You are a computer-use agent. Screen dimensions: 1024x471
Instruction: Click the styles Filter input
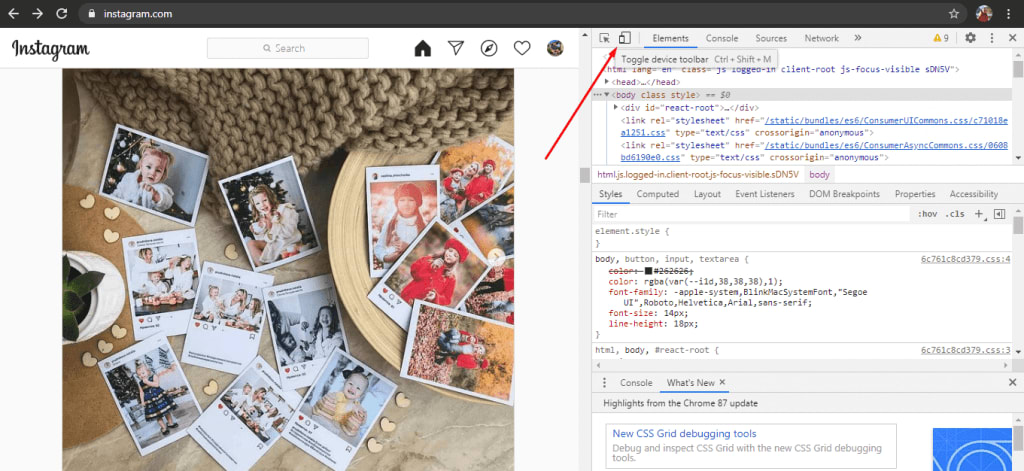coord(752,214)
